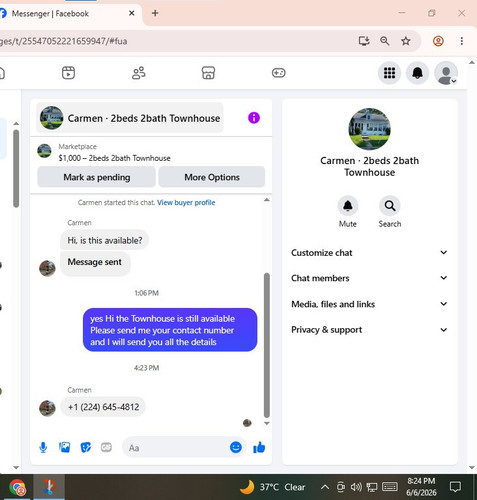Viewport: 477px width, 500px height.
Task: Open Chrome profile icon
Action: click(438, 41)
